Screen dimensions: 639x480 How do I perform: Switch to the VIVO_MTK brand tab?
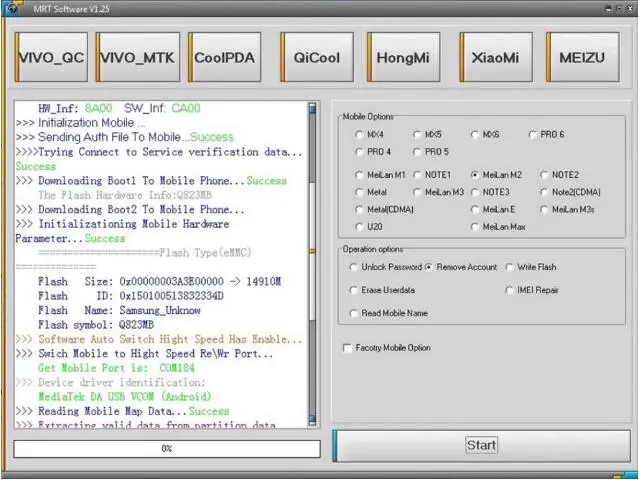click(137, 57)
